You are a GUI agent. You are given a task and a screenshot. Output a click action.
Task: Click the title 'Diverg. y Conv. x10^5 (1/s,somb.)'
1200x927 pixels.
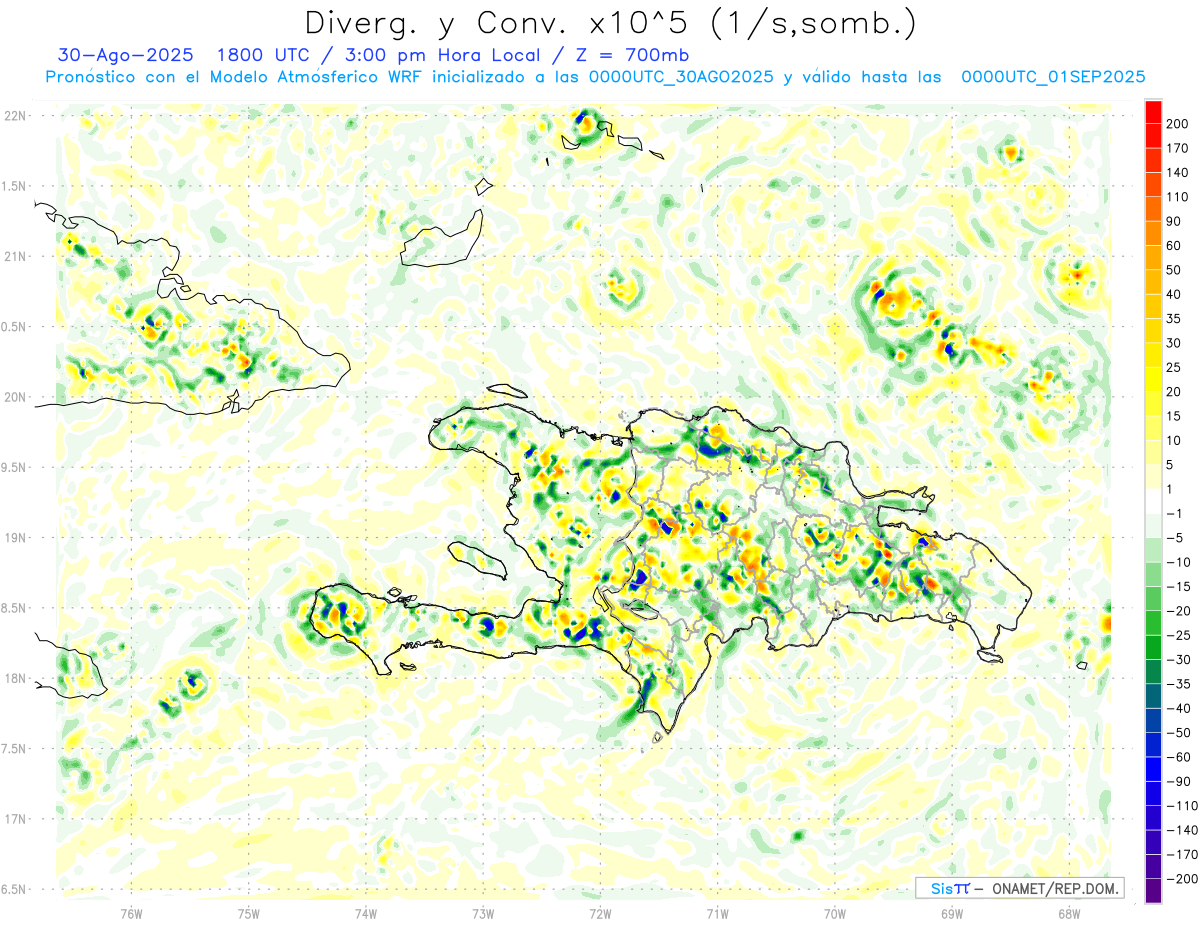(610, 23)
